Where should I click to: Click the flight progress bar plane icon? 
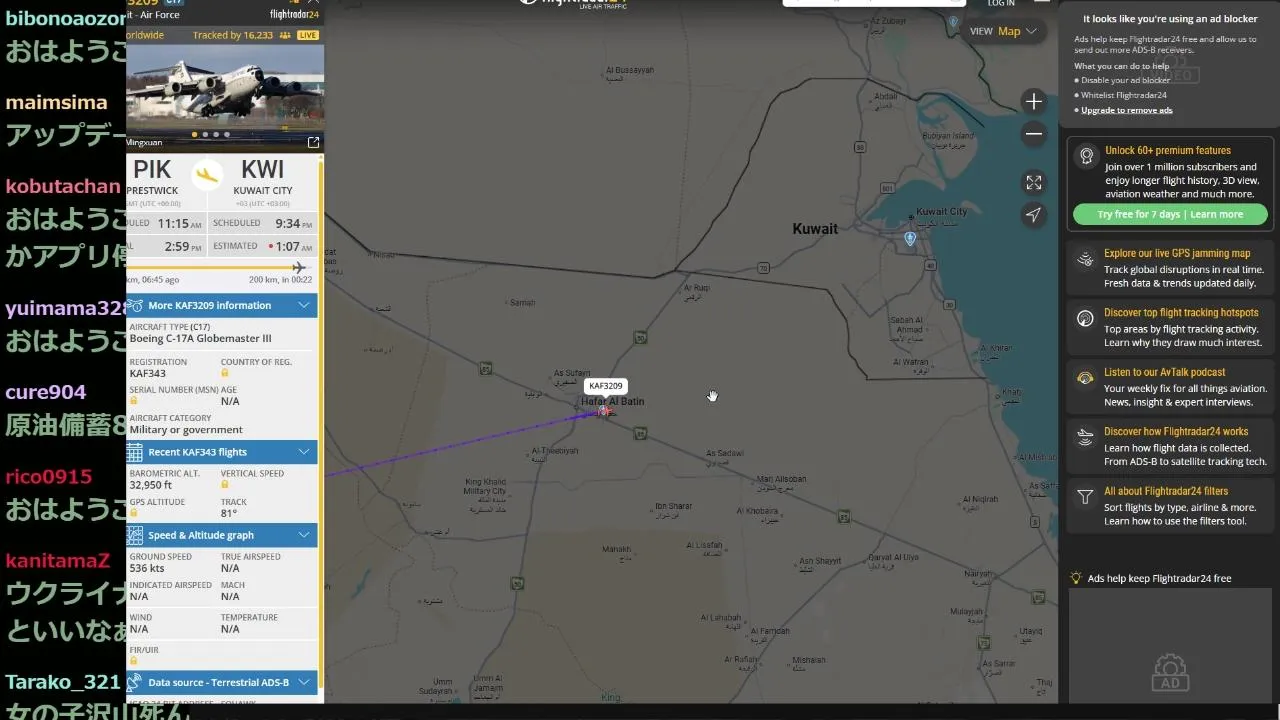(298, 268)
